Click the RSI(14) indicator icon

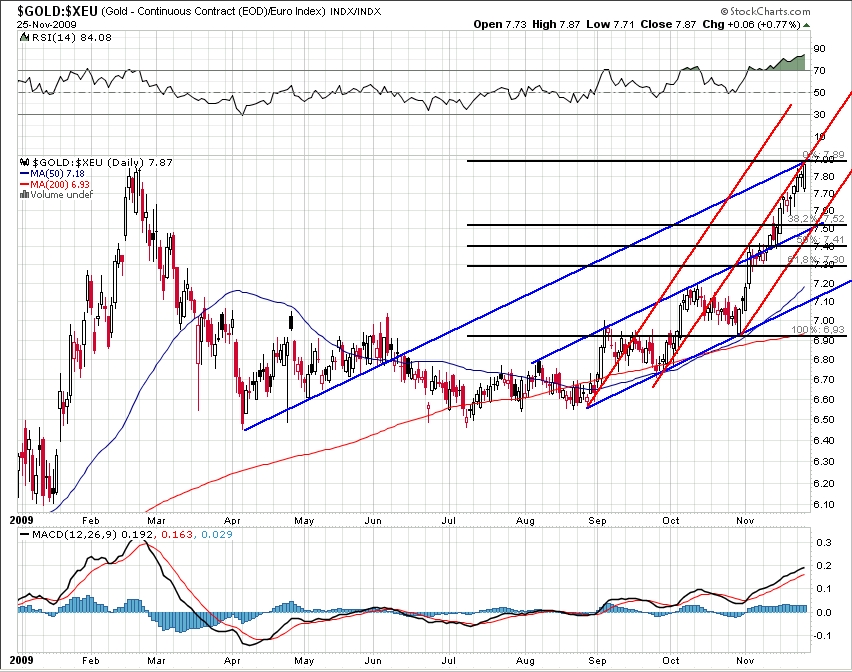click(22, 39)
